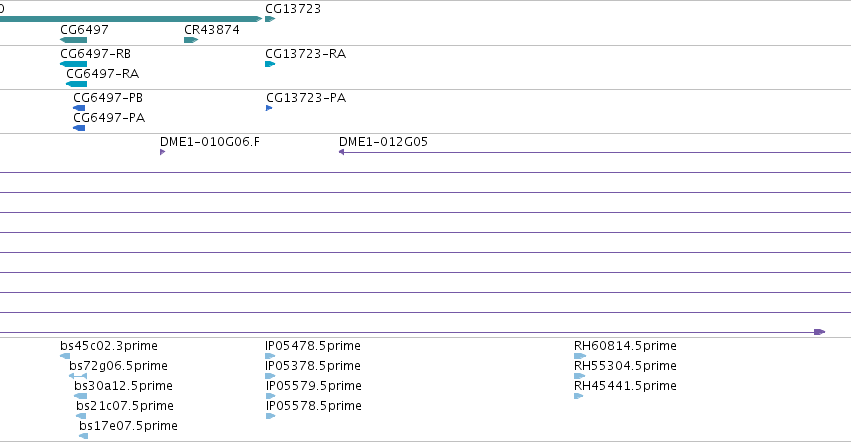Select EST label bs72g06.5prime
This screenshot has height=442, width=851.
tap(118, 365)
